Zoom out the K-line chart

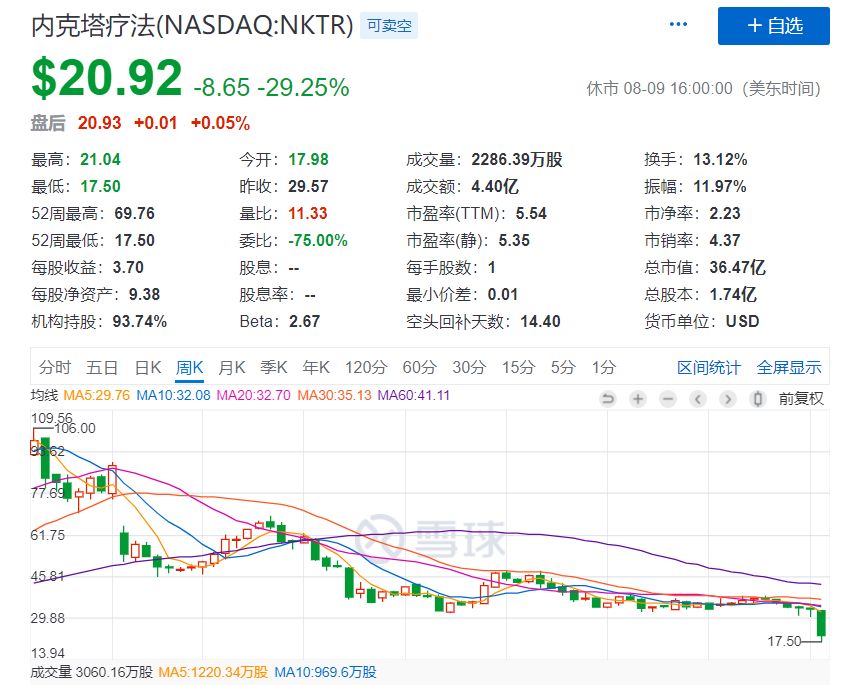(x=667, y=399)
